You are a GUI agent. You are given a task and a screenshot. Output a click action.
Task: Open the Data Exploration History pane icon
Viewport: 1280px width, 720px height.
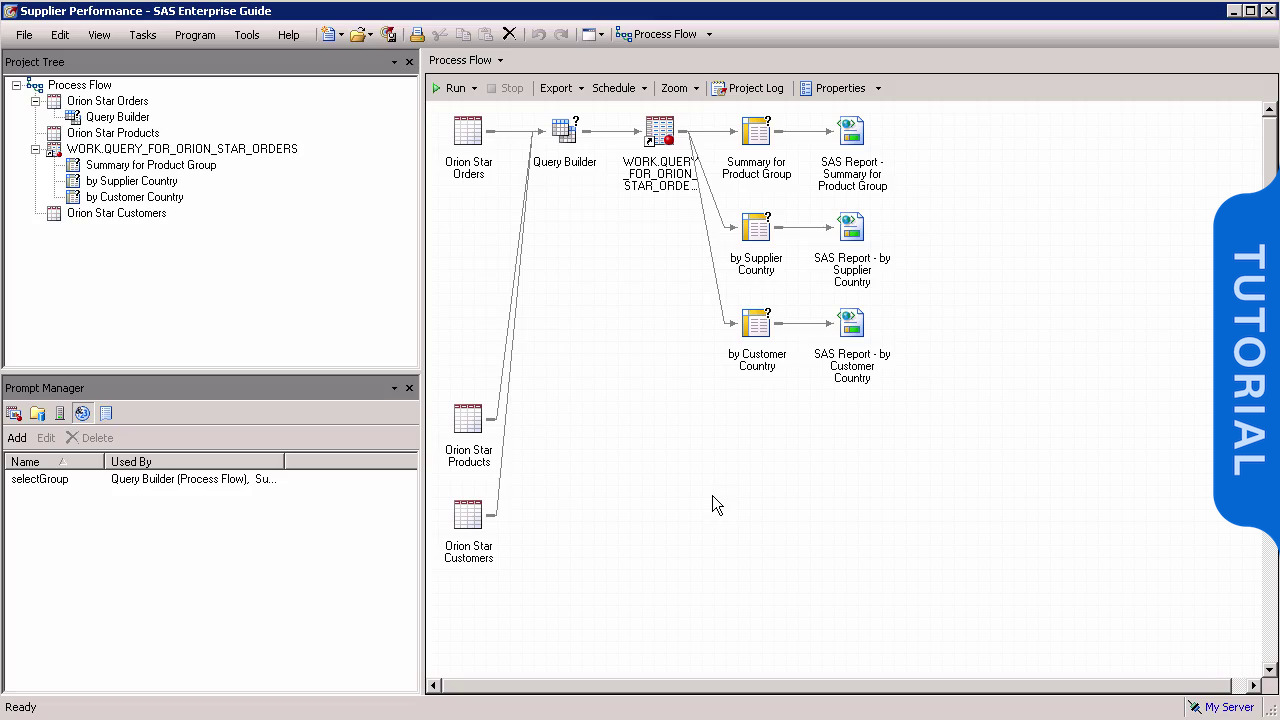[x=106, y=413]
